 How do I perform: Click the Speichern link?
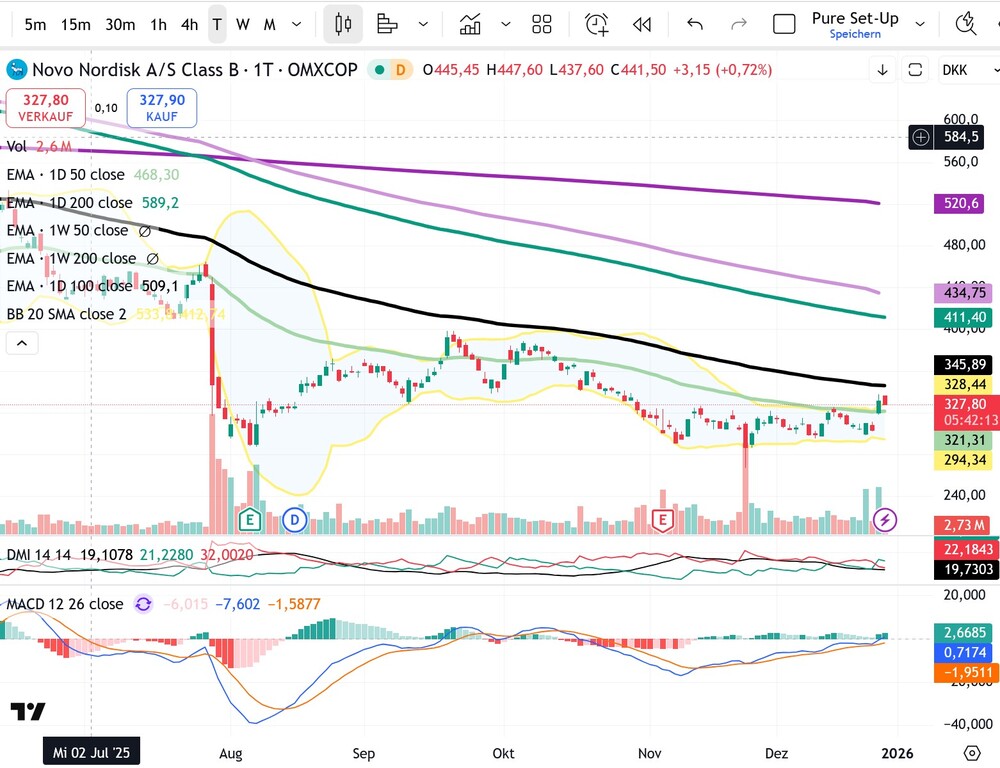click(855, 34)
